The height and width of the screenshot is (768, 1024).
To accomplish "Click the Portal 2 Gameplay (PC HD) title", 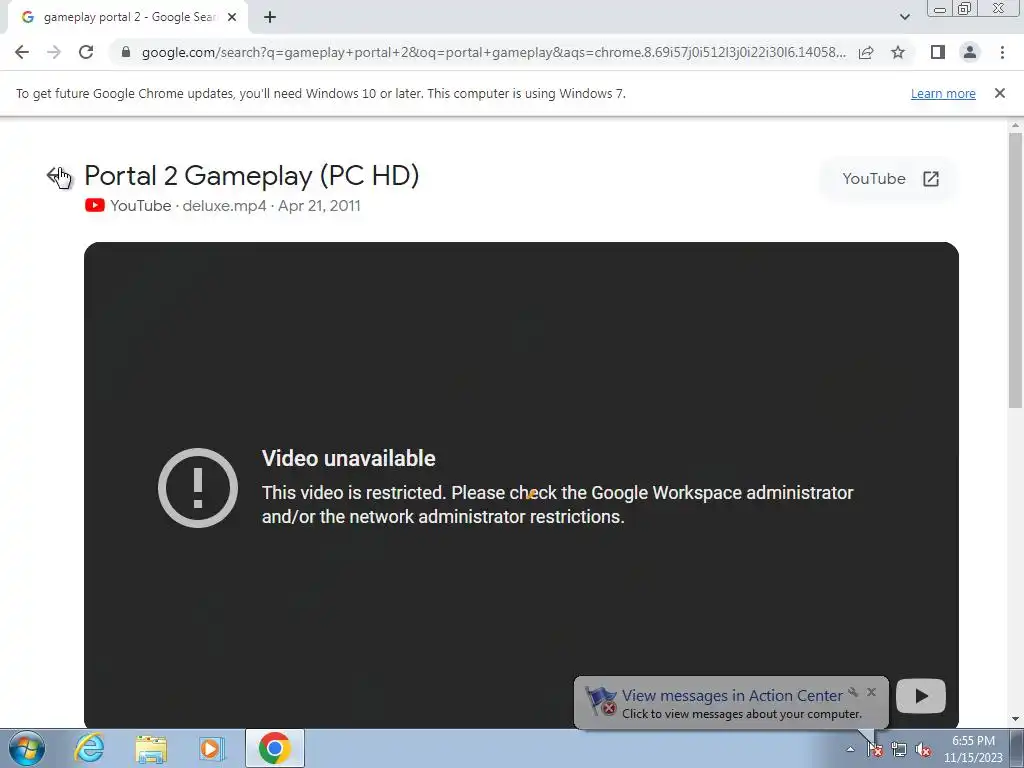I will [251, 176].
